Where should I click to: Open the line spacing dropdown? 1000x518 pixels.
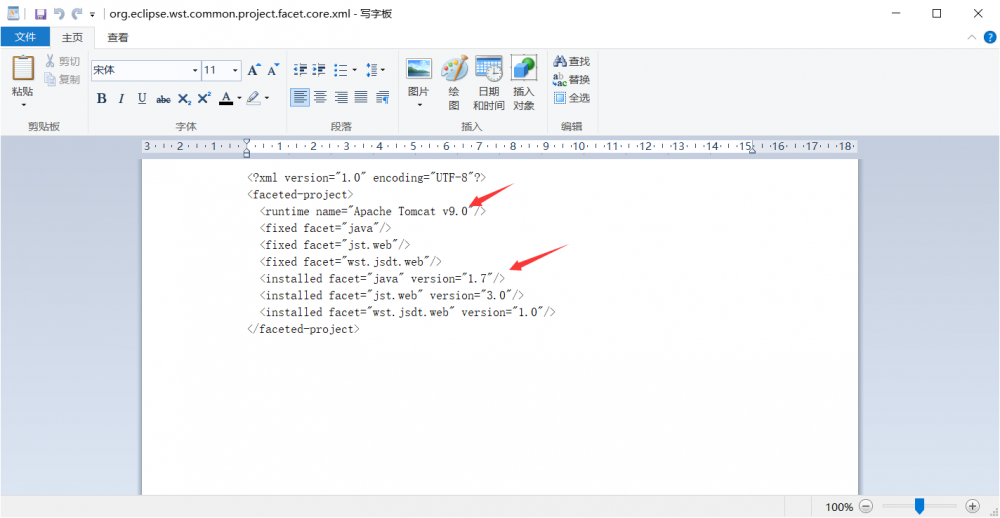pyautogui.click(x=375, y=70)
